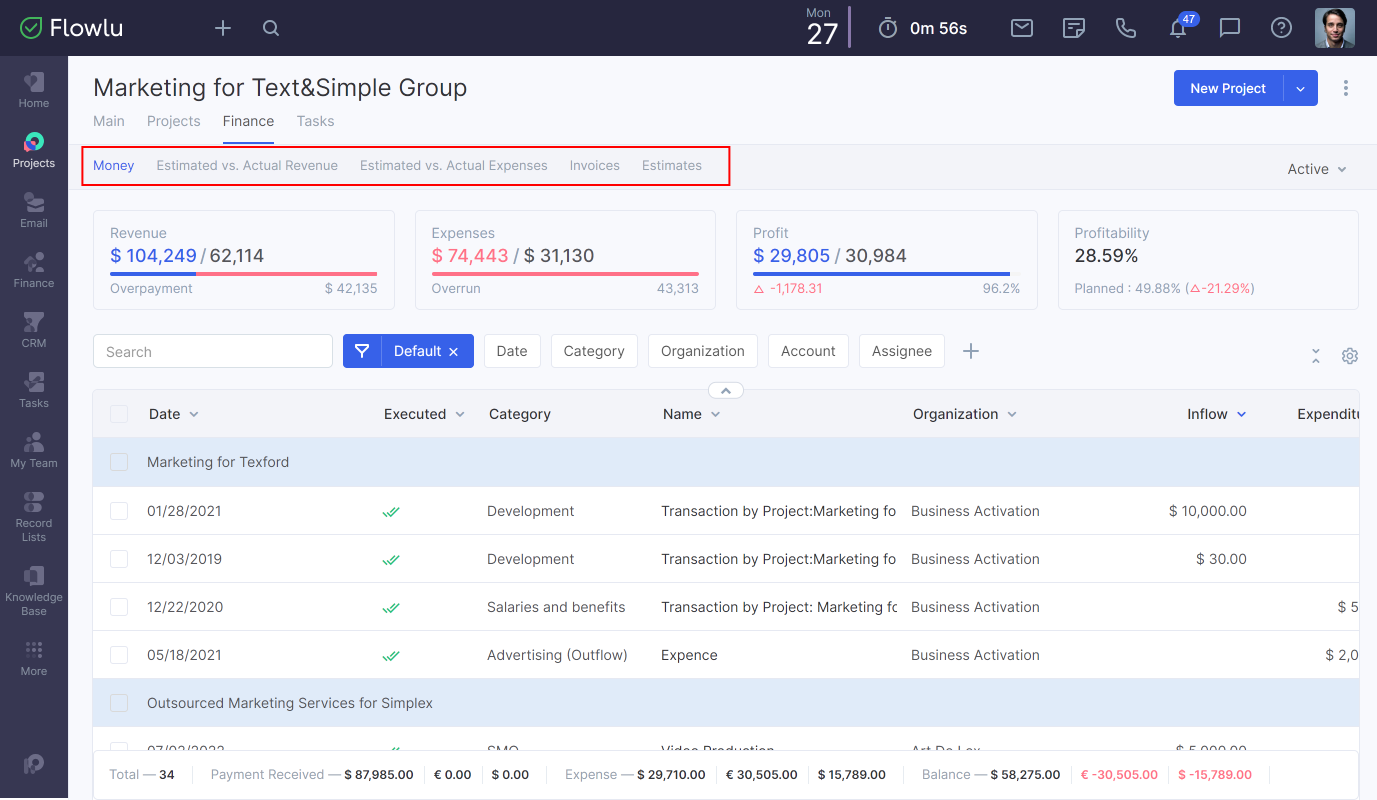Click the Flowlu logo

pos(71,28)
